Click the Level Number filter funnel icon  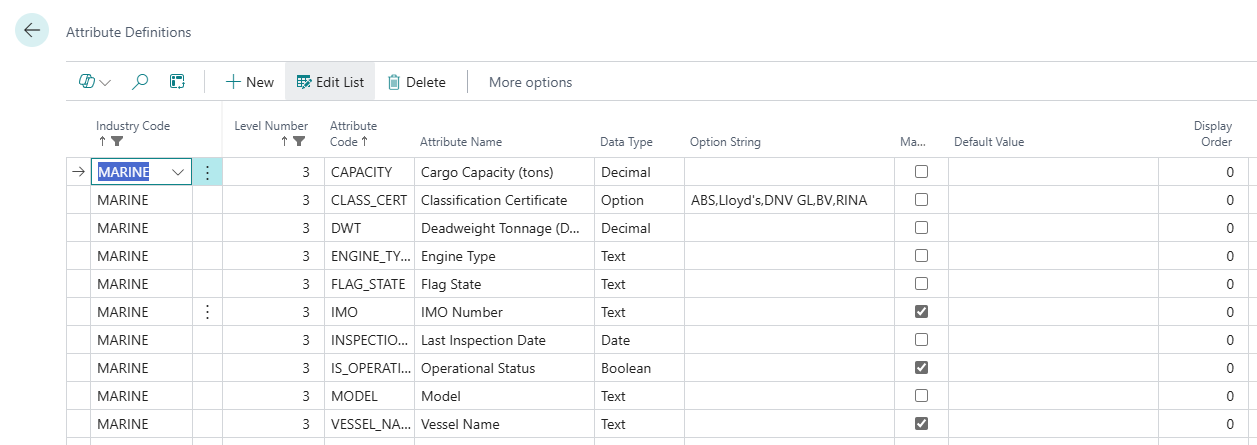[x=299, y=142]
